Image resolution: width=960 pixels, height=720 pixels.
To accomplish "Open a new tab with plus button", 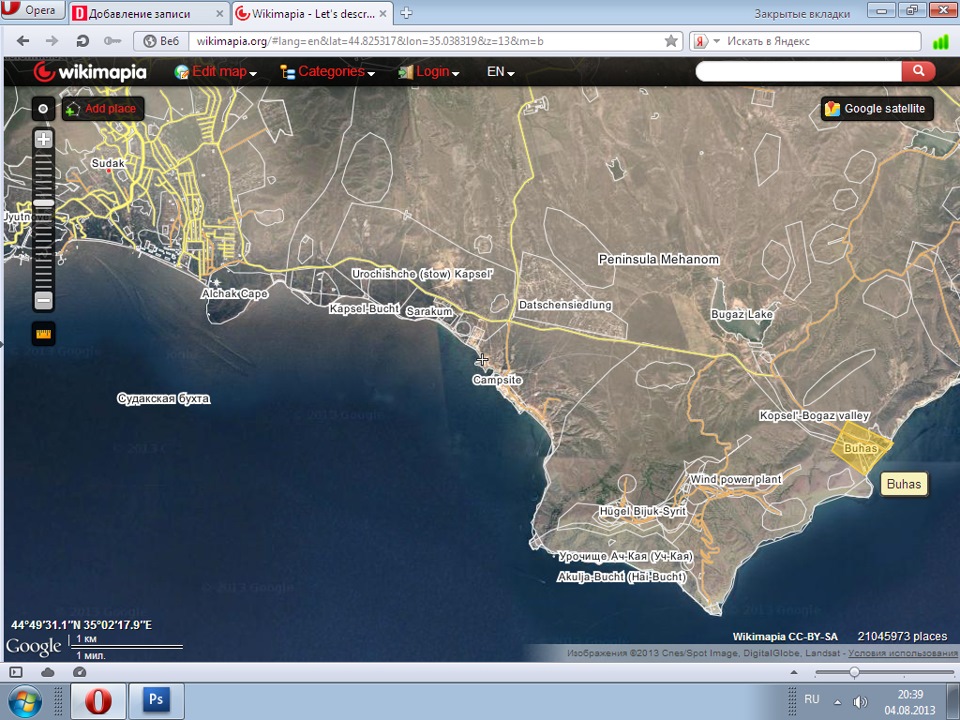I will coord(406,13).
